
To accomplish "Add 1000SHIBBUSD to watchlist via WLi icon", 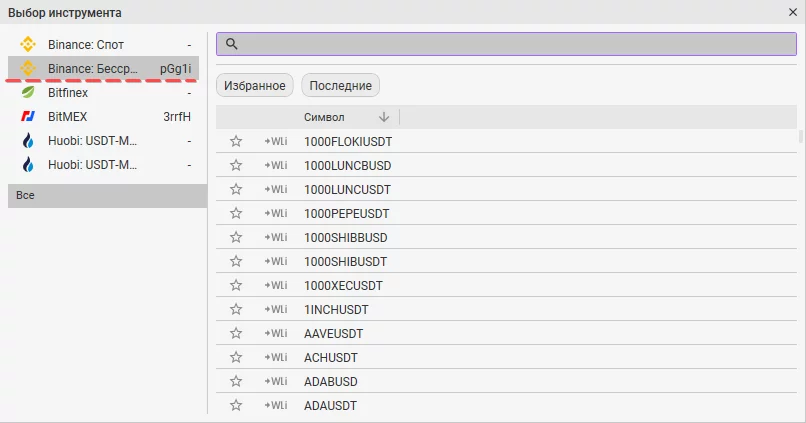I will click(276, 237).
